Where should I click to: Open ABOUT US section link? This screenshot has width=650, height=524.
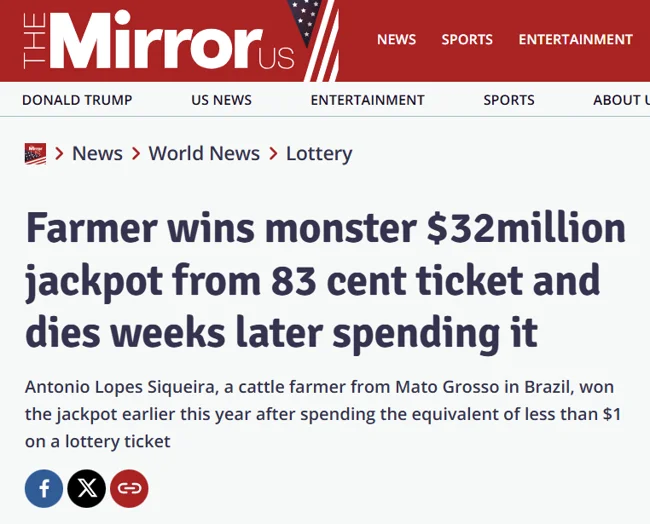tap(620, 100)
